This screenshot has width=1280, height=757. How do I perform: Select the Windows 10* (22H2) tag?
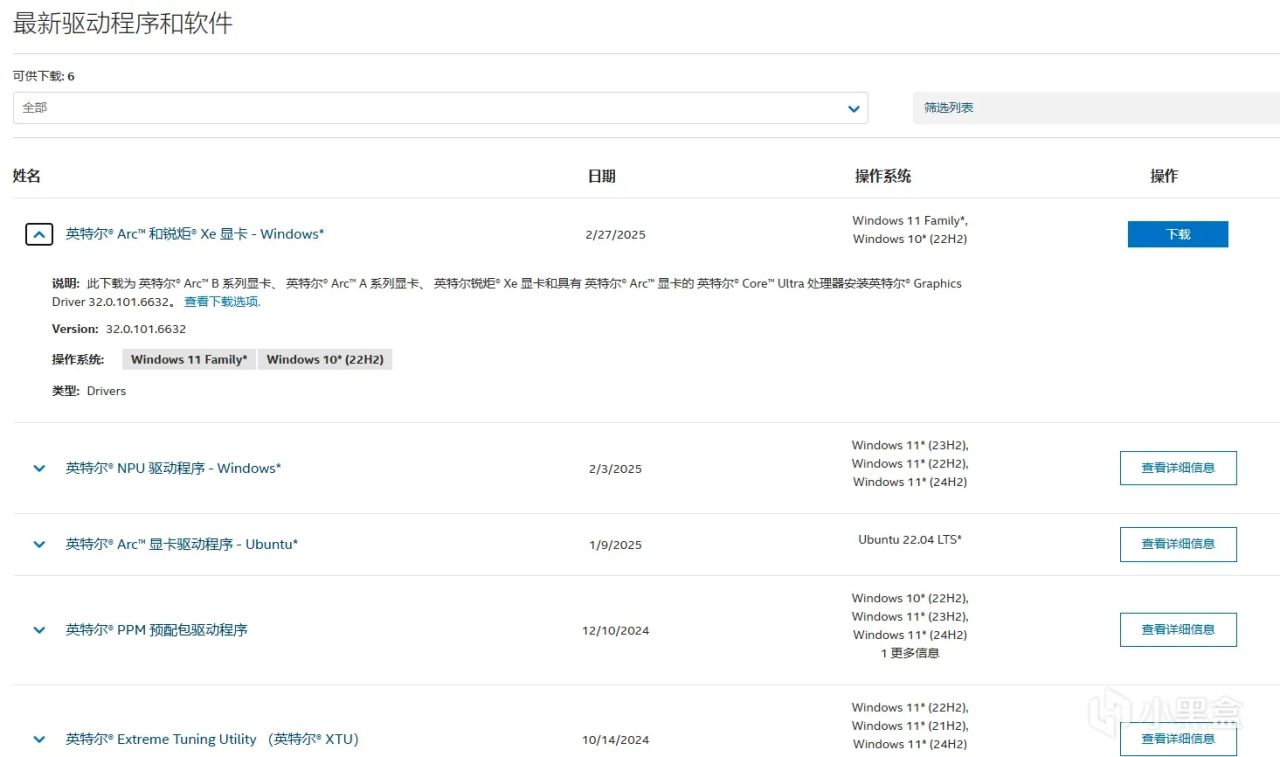pos(325,360)
